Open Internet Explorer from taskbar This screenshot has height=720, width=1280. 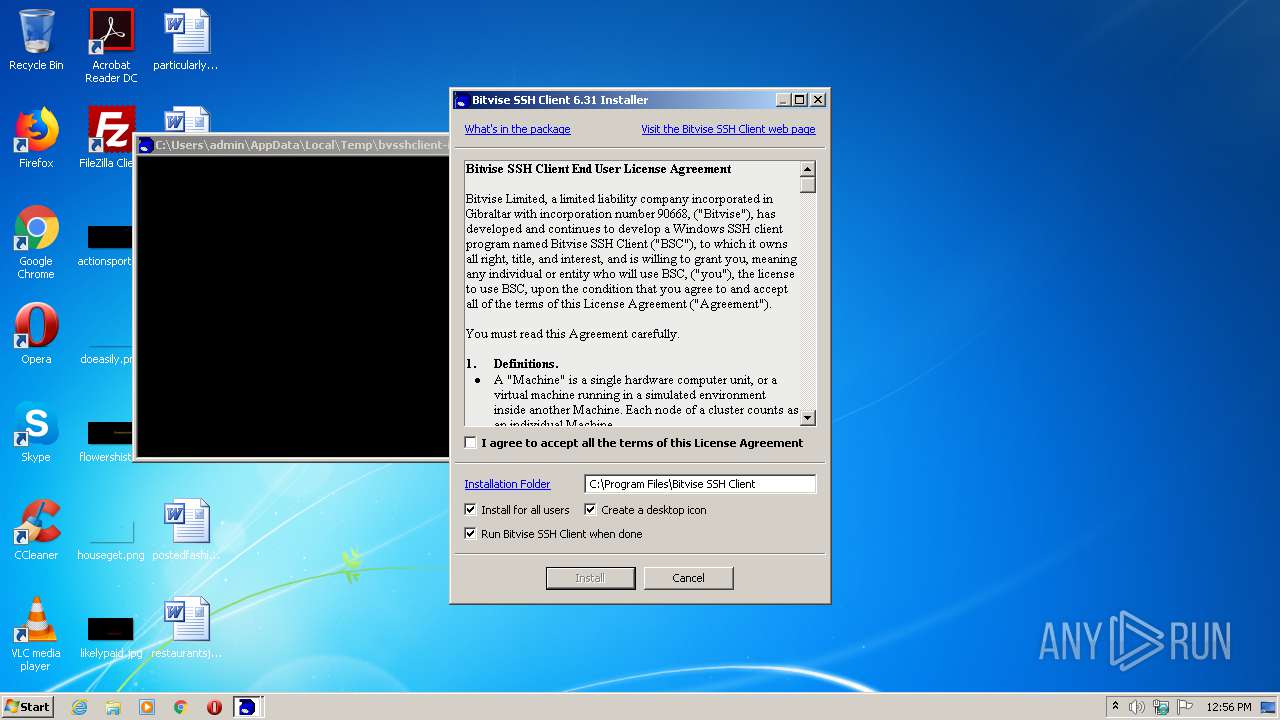79,707
